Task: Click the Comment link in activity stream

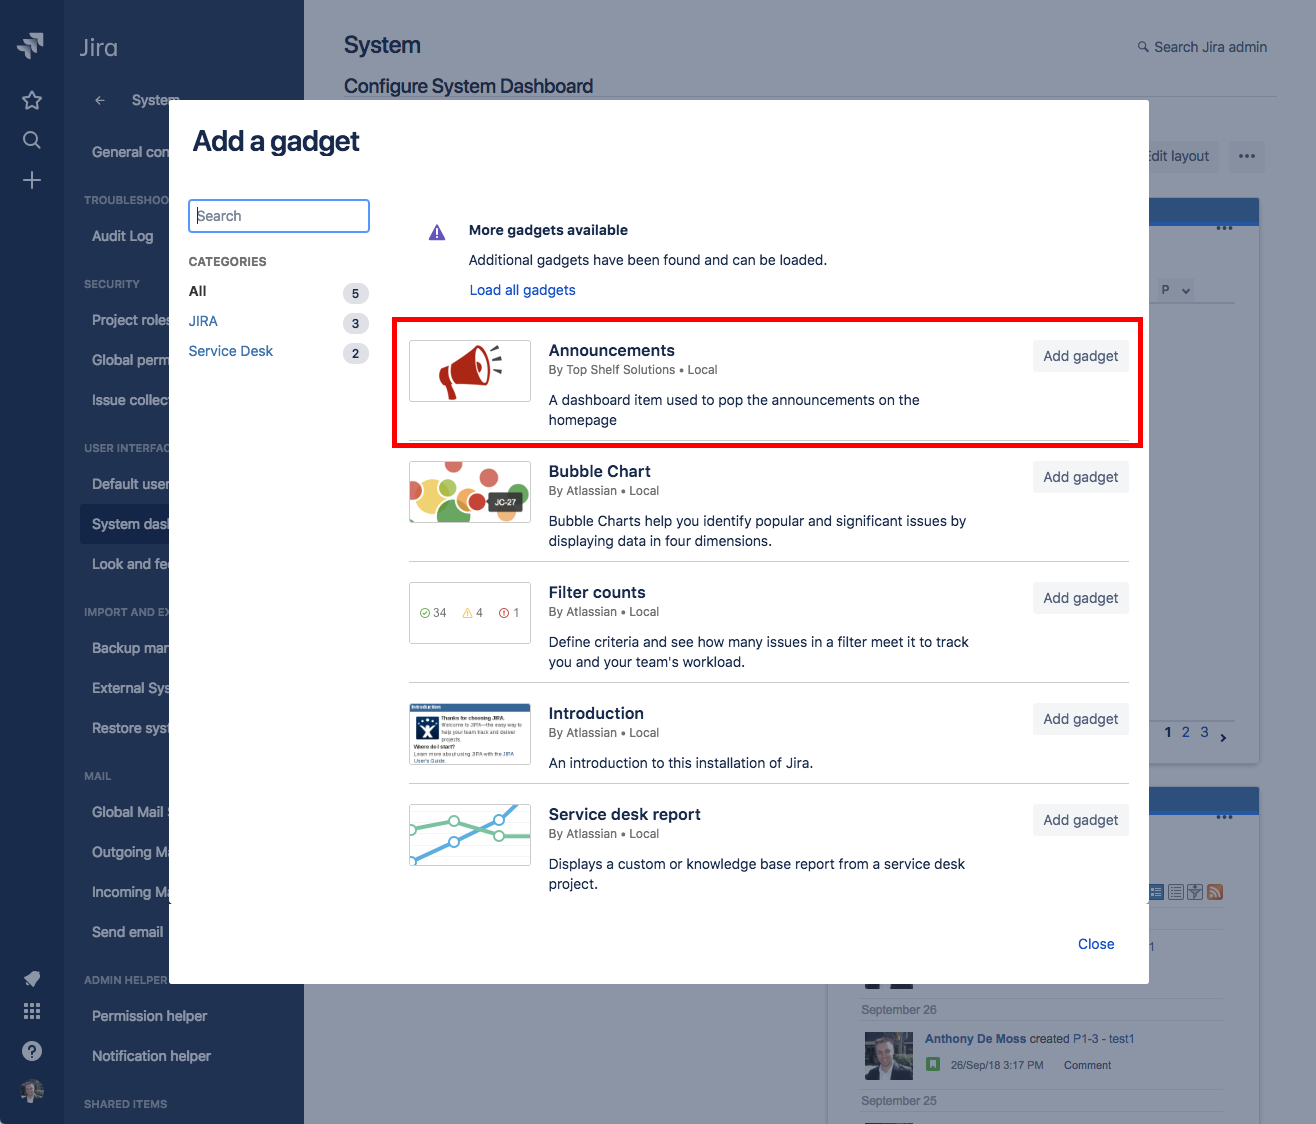Action: coord(1087,1065)
